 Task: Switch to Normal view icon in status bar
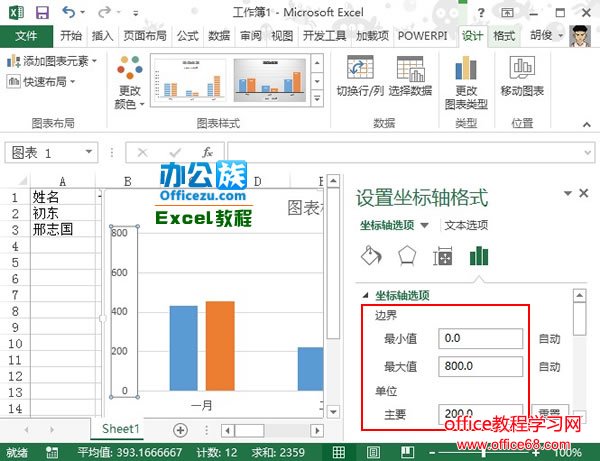point(339,452)
